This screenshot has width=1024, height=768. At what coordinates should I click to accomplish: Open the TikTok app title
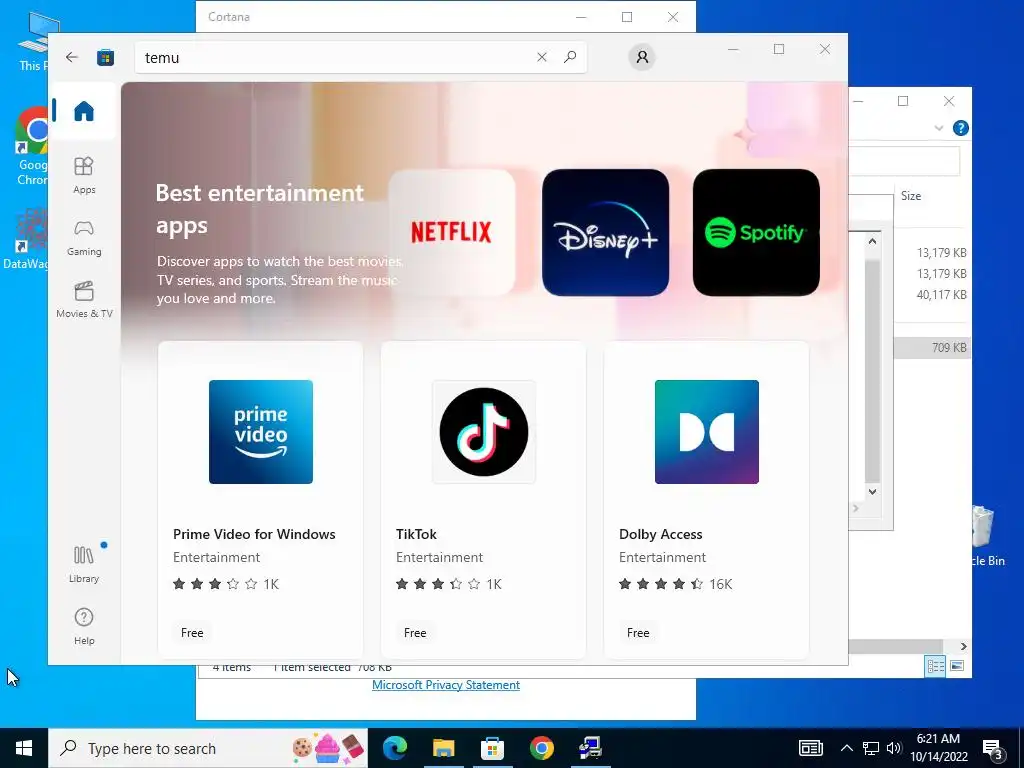(416, 534)
